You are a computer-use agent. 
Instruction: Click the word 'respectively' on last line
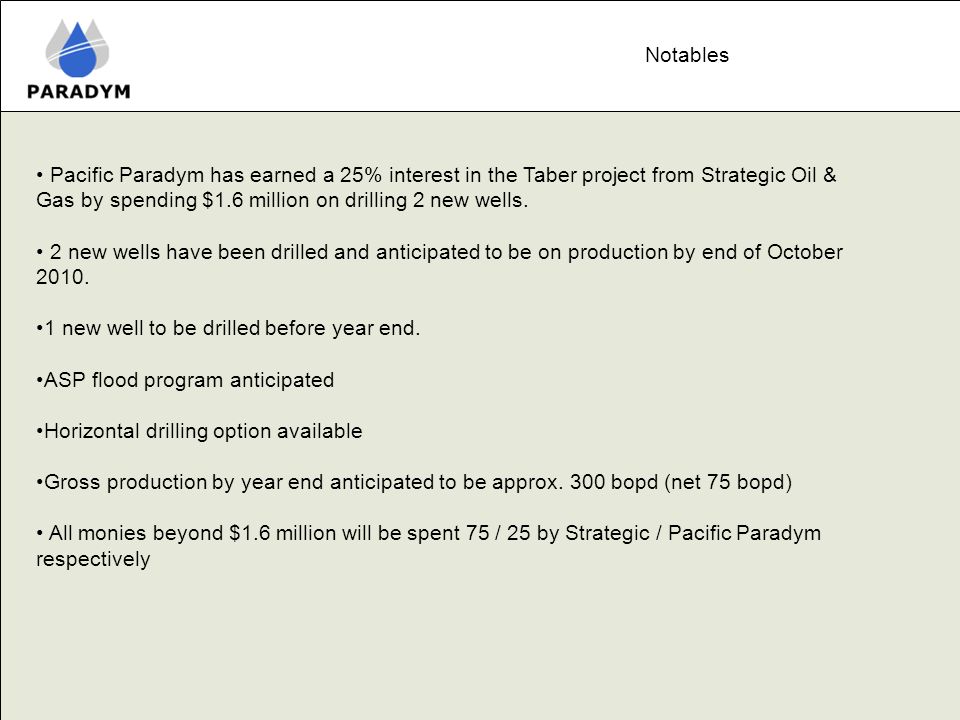93,559
